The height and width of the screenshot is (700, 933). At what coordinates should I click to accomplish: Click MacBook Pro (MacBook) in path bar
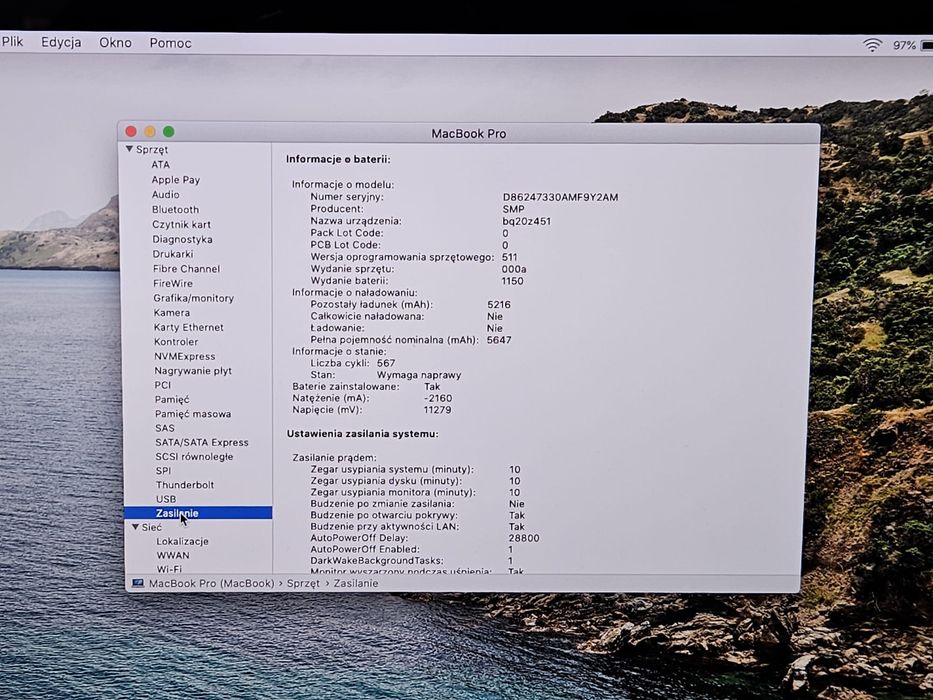[x=211, y=583]
